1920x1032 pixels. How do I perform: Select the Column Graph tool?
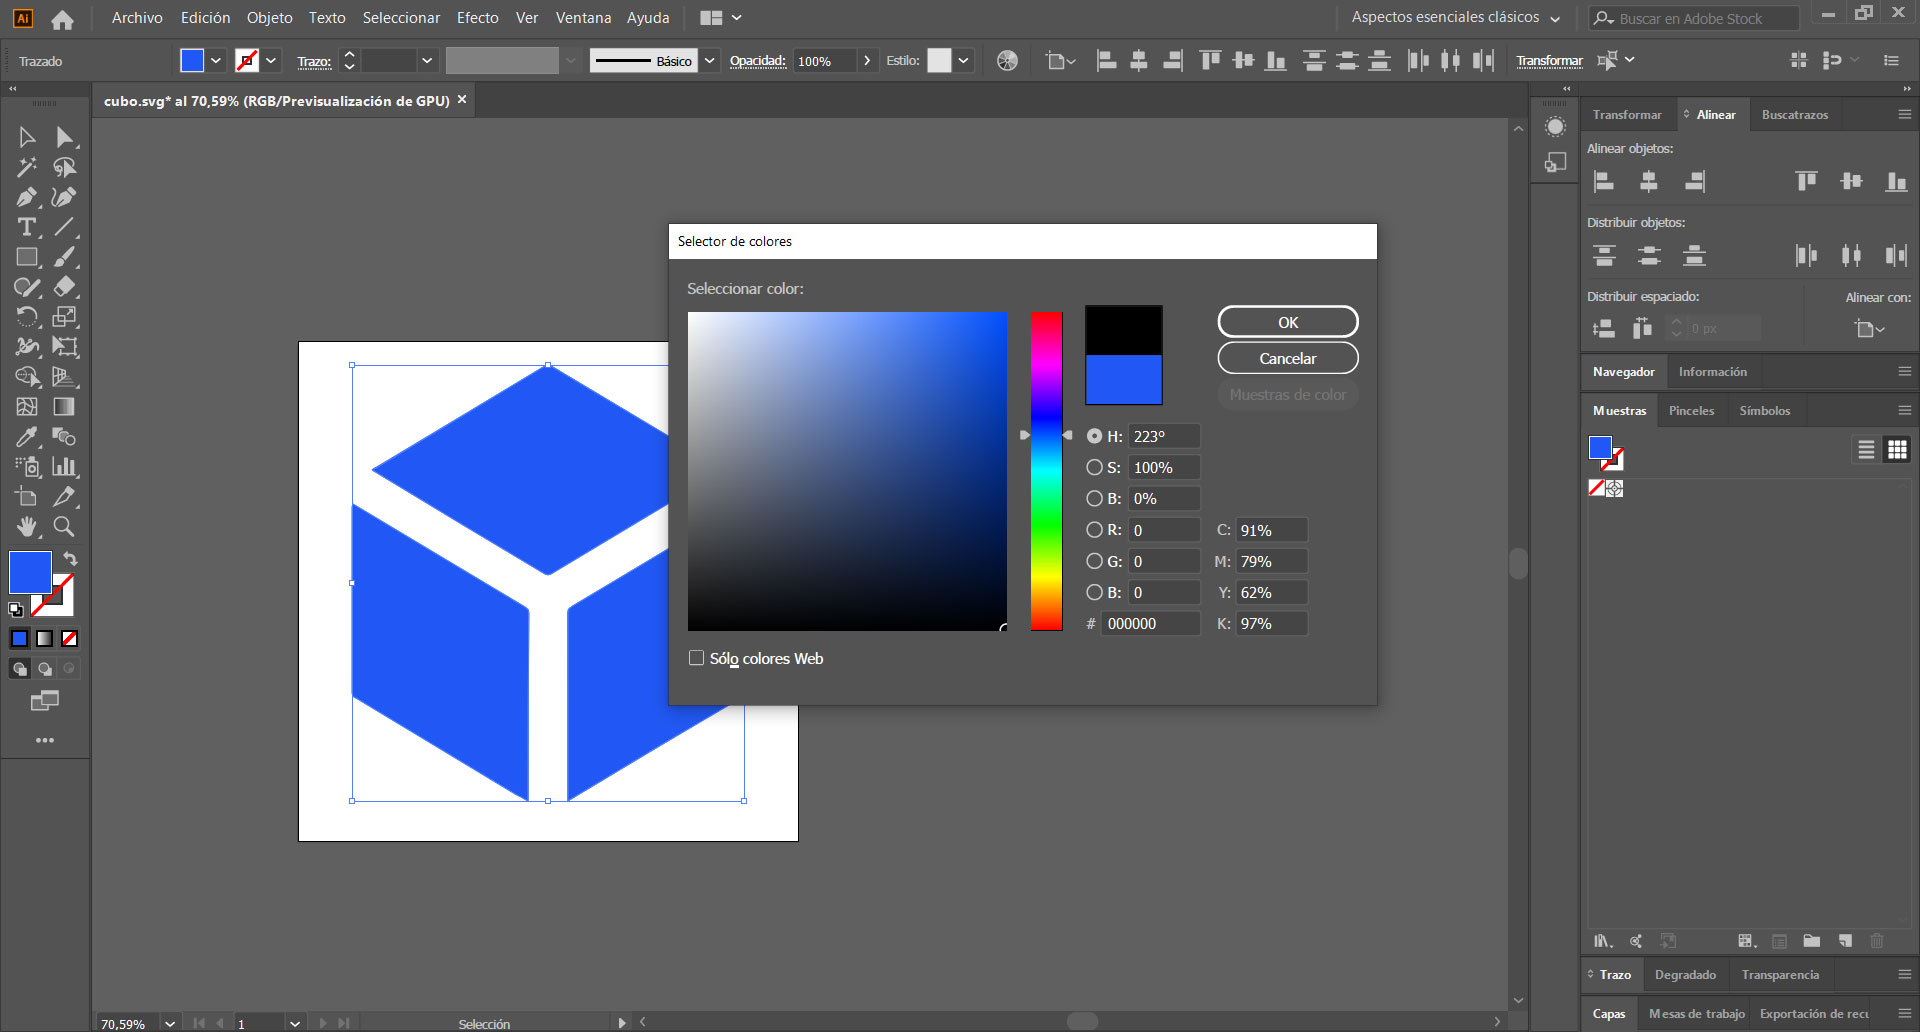pyautogui.click(x=64, y=467)
